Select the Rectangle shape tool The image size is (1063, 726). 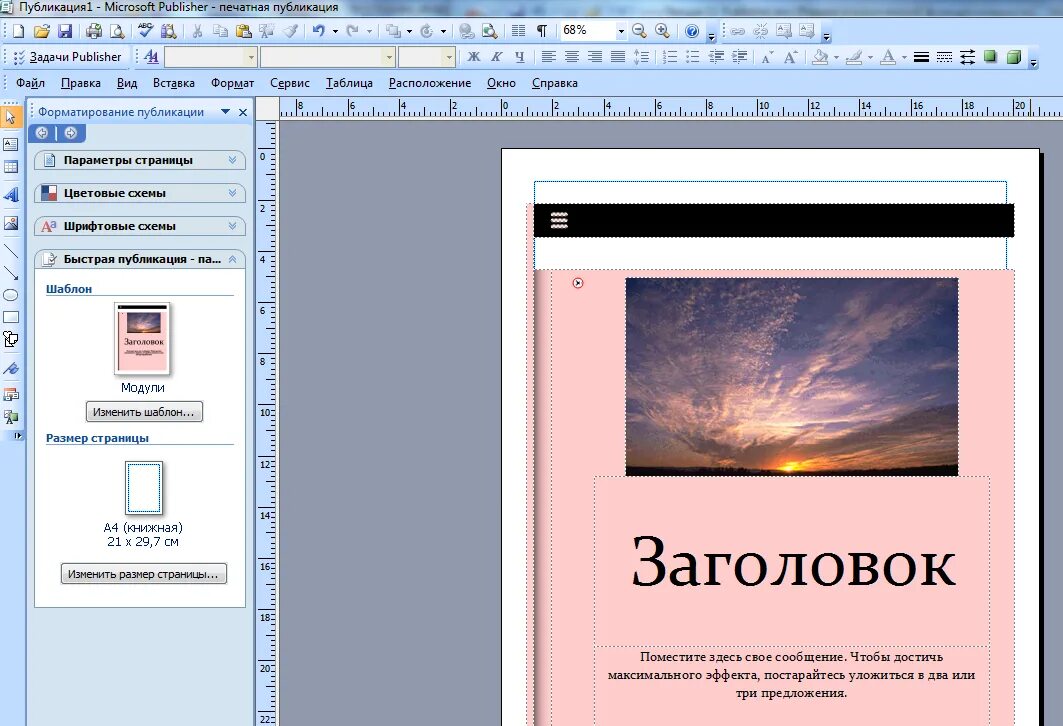(x=11, y=317)
